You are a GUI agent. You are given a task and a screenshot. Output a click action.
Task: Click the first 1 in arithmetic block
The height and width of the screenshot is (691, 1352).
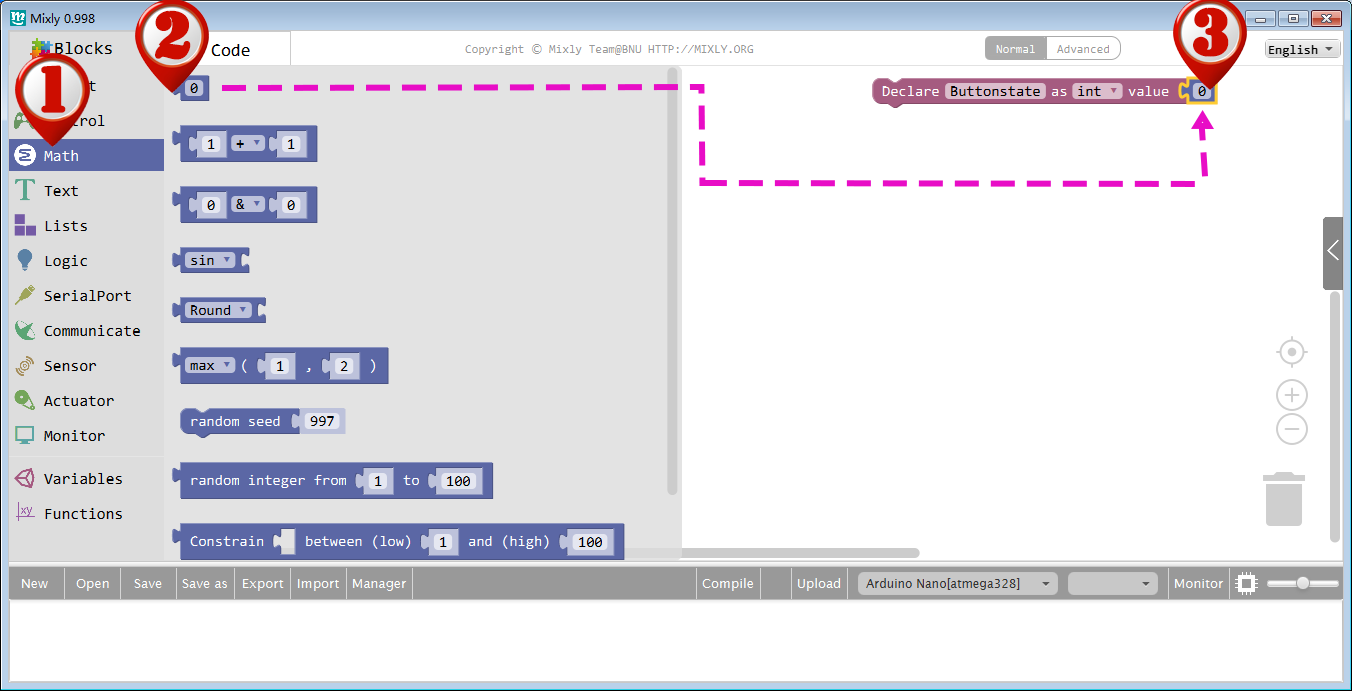tap(210, 144)
